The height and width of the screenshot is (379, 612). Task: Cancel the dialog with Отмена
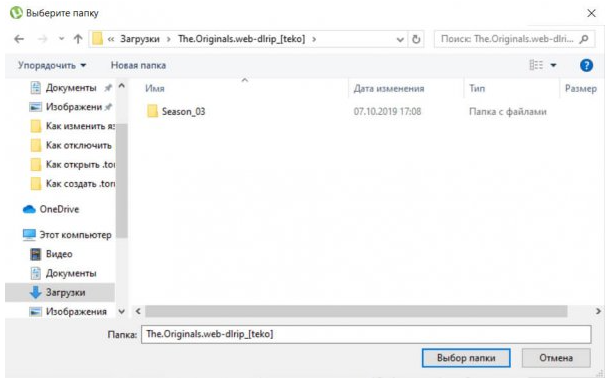556,358
